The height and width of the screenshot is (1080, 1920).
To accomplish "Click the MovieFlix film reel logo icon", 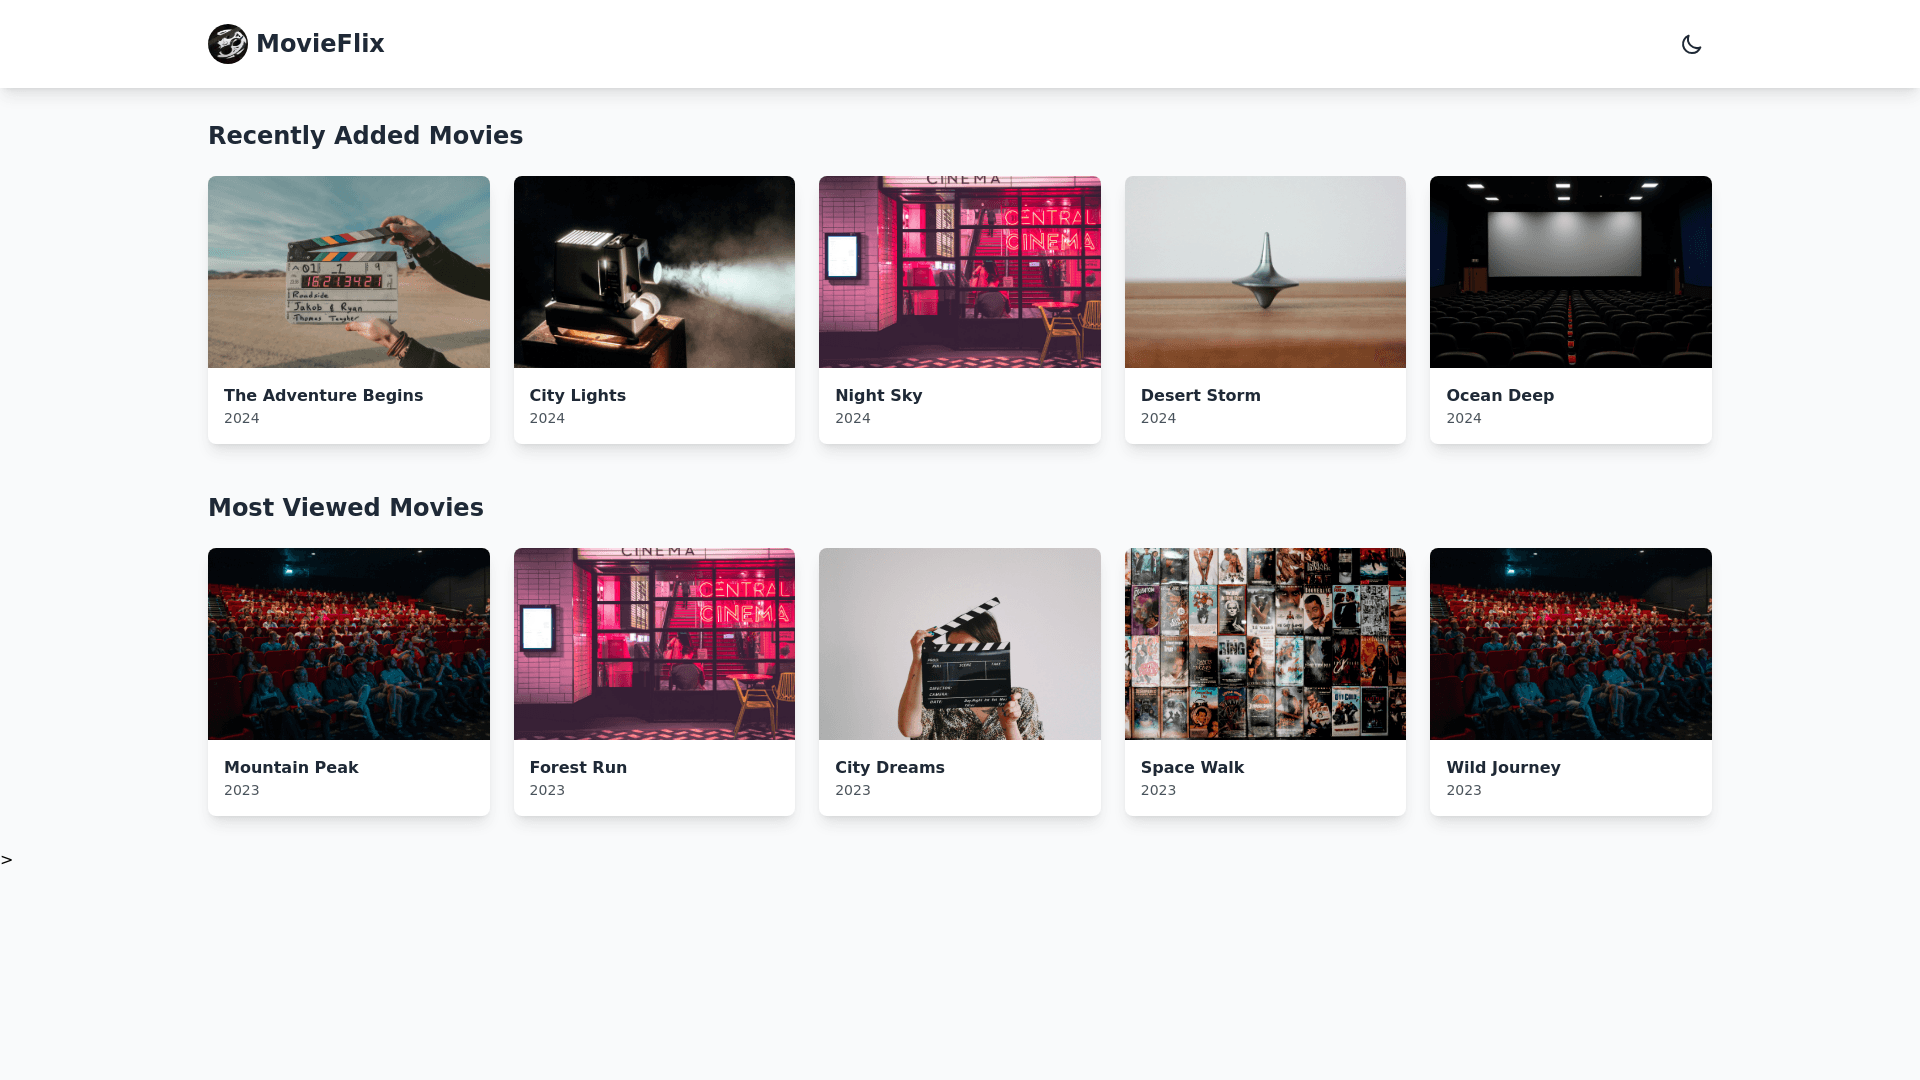I will [228, 44].
